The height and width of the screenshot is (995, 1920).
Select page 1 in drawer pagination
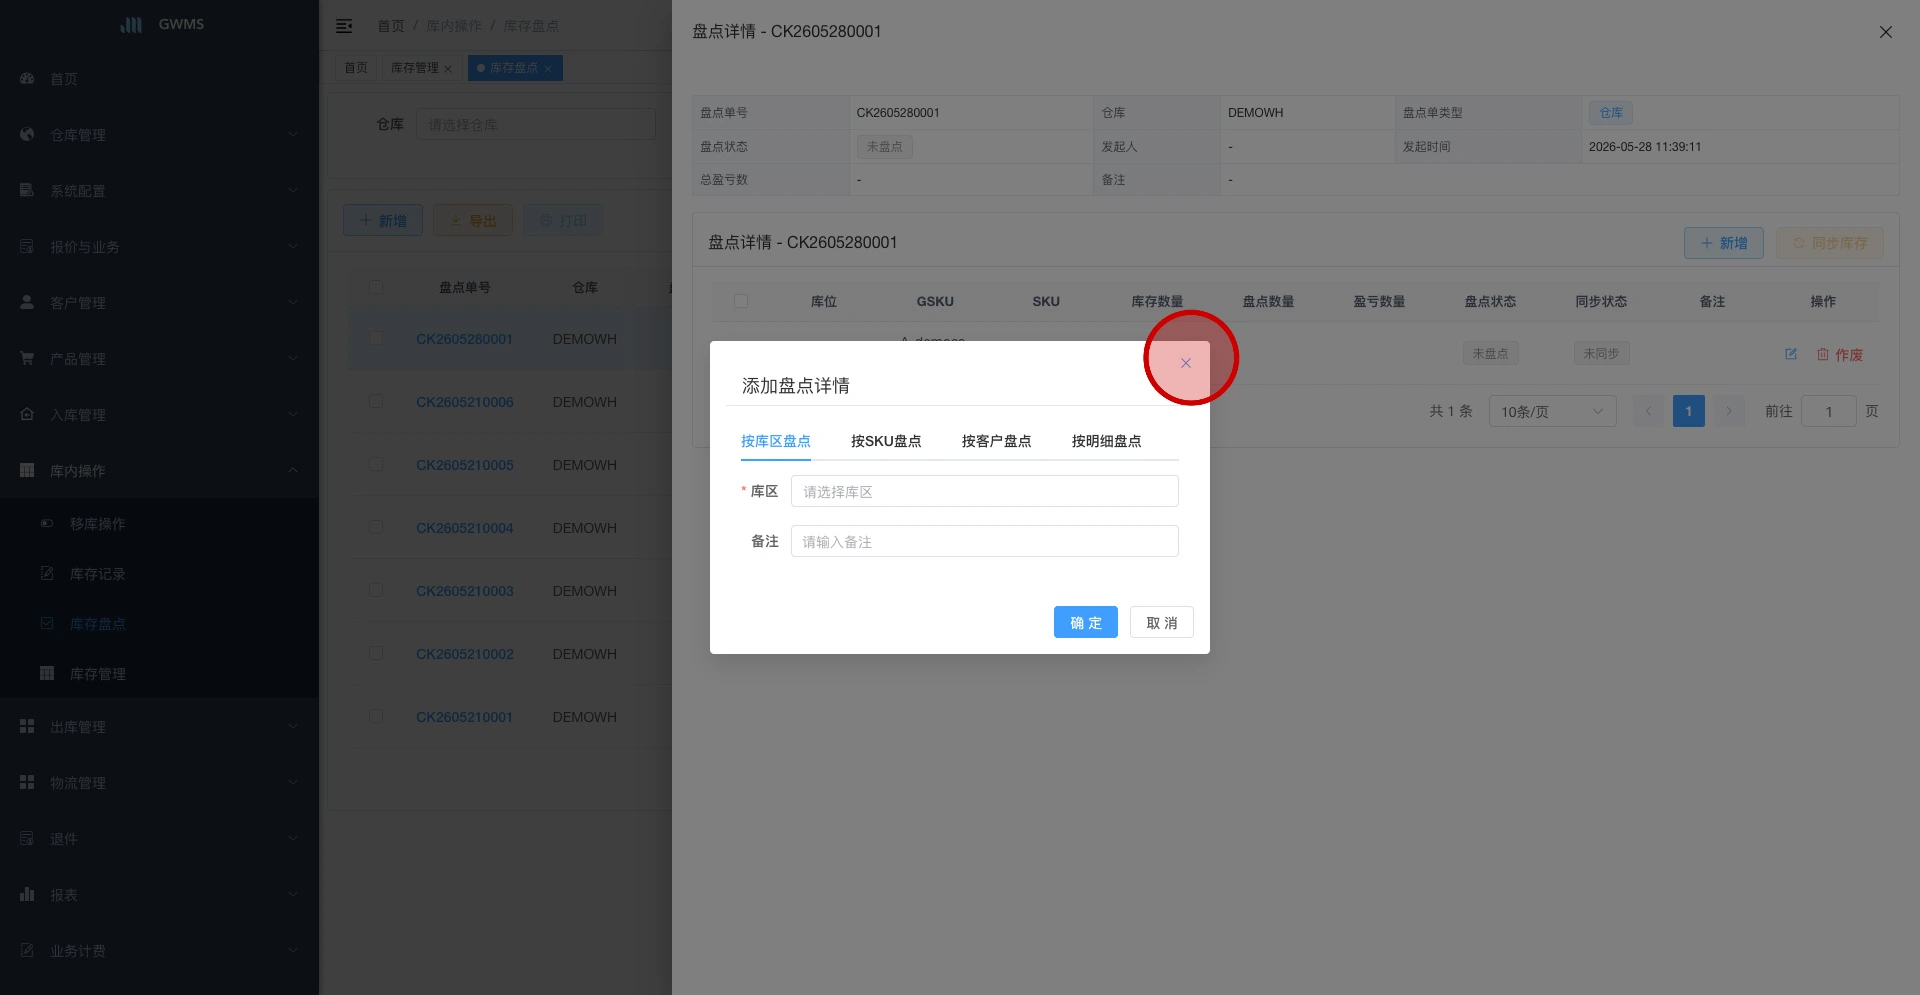tap(1688, 411)
